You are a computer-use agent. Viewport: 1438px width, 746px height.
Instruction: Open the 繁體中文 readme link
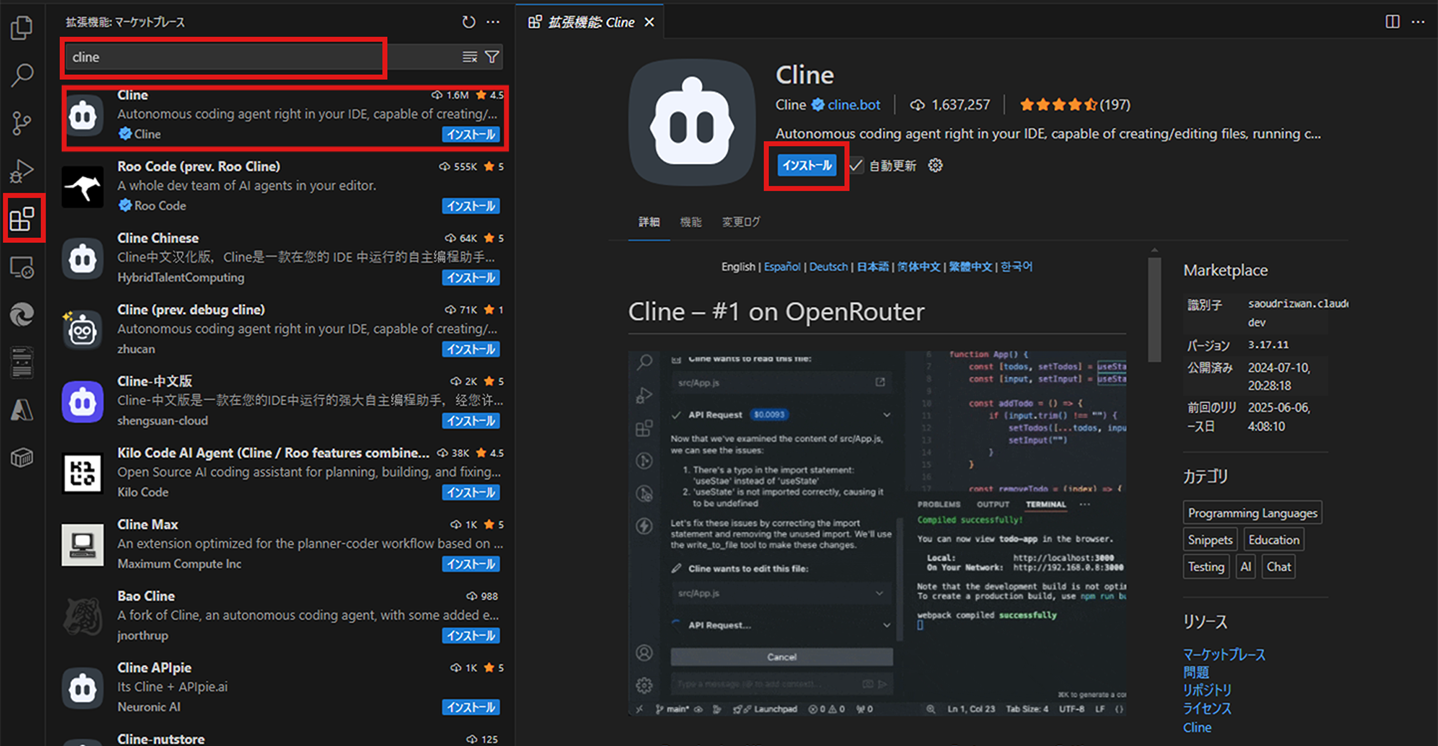coord(970,267)
